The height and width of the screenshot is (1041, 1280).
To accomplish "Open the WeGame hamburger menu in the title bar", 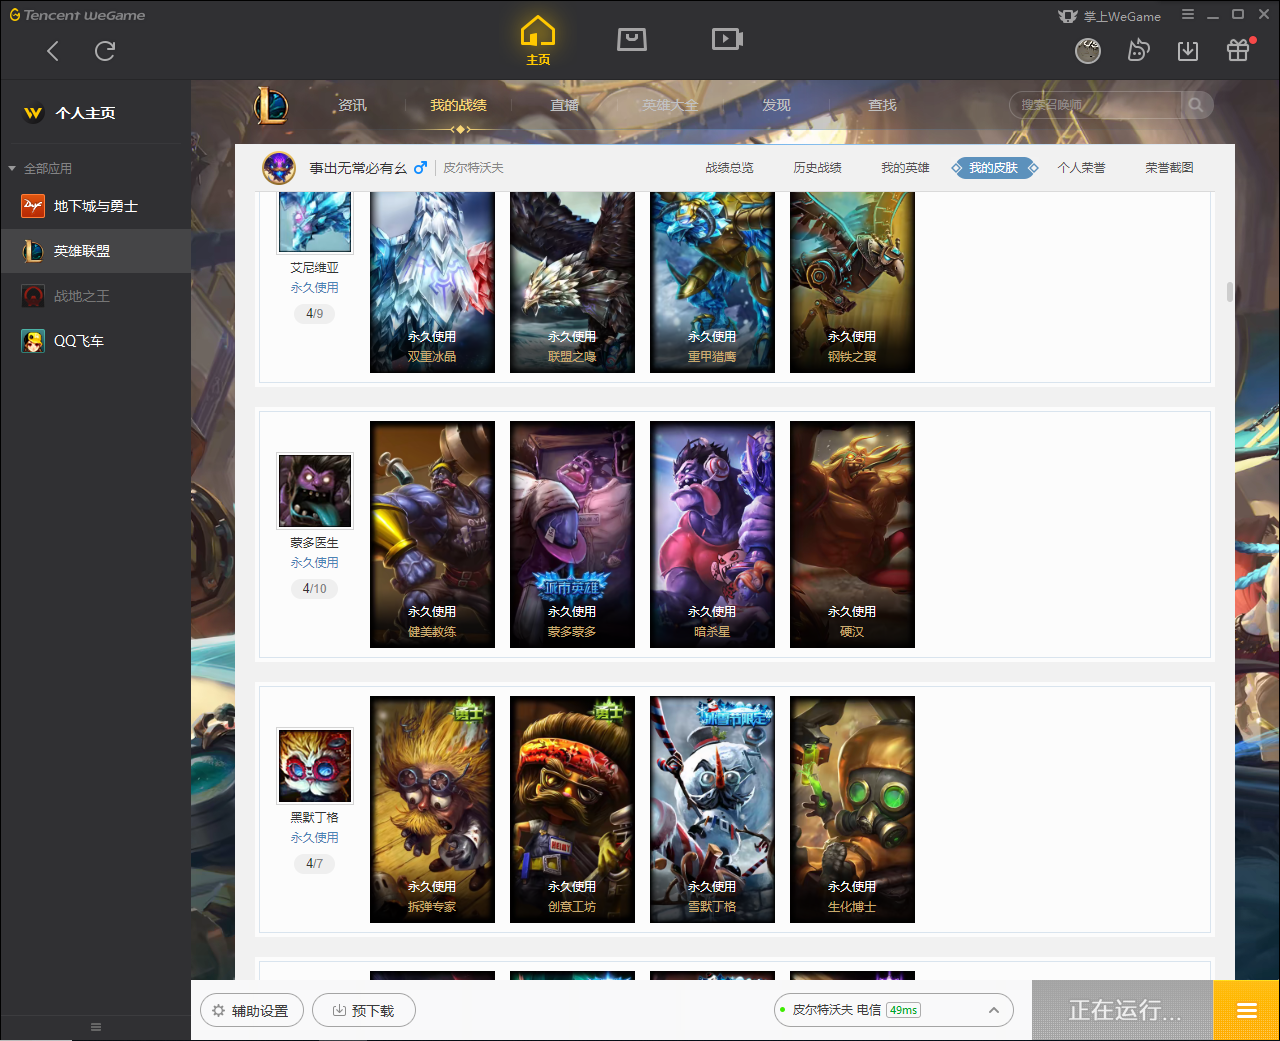I will click(x=1188, y=15).
